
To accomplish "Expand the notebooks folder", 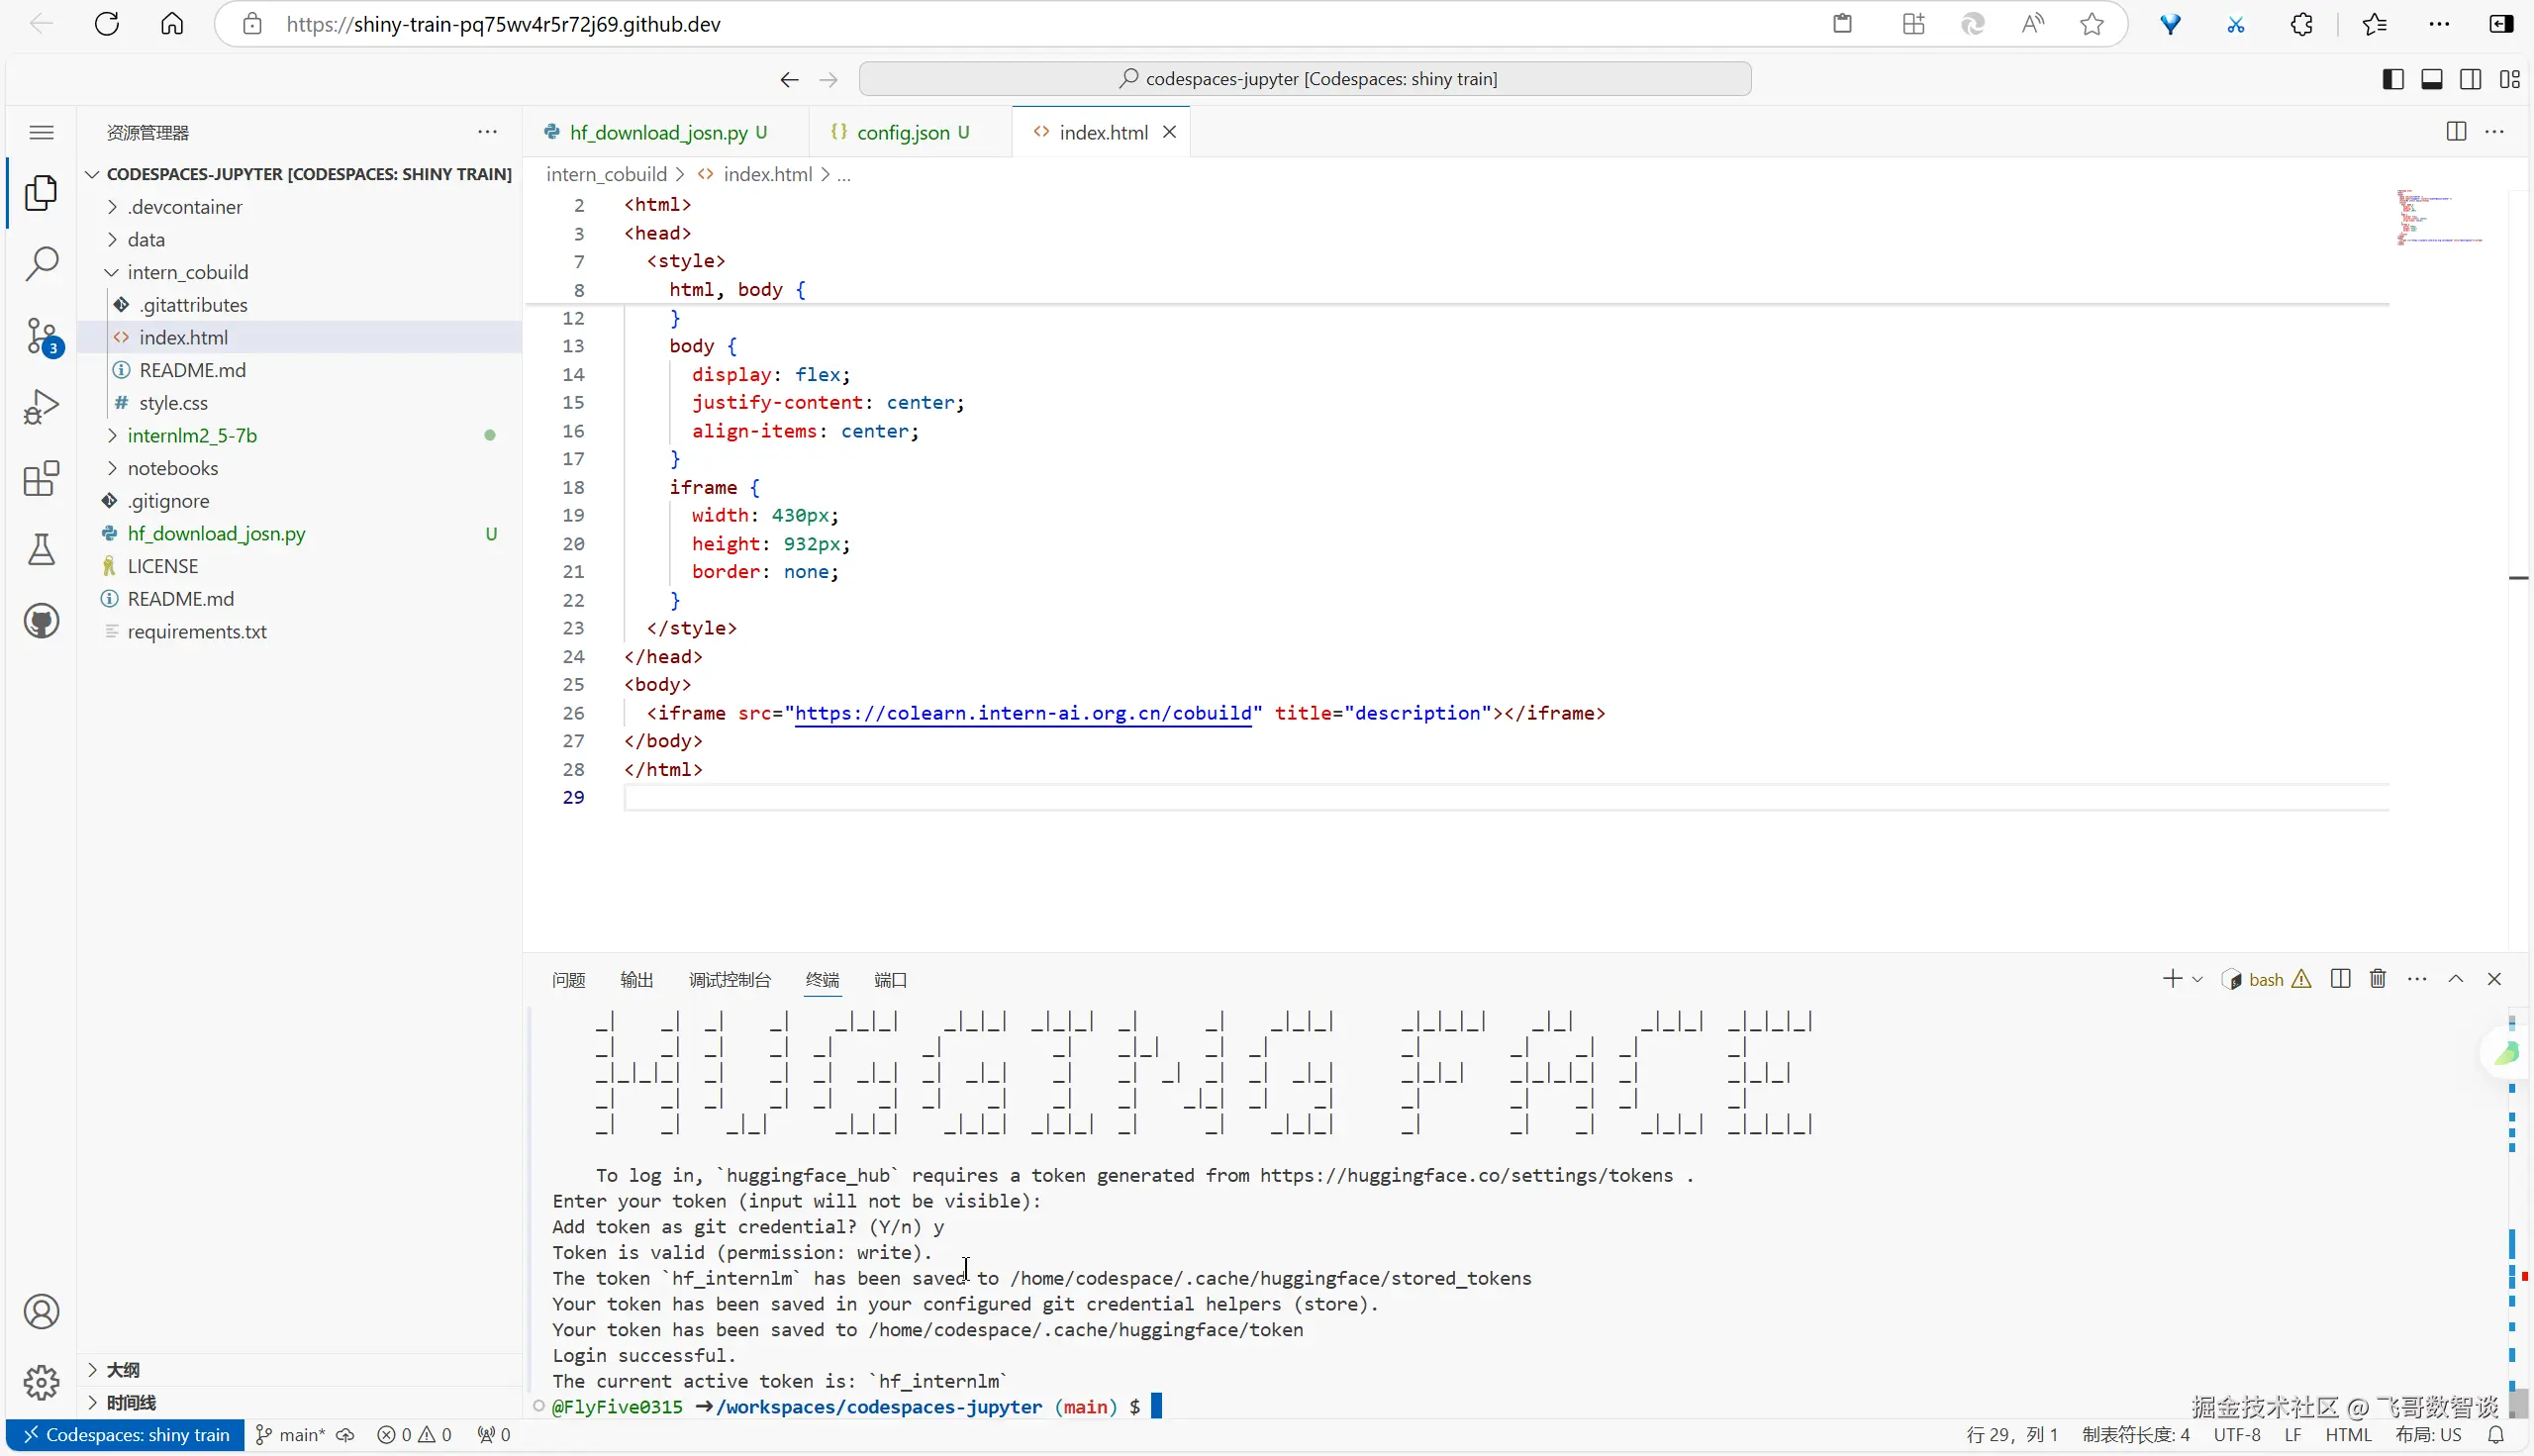I will tap(172, 468).
